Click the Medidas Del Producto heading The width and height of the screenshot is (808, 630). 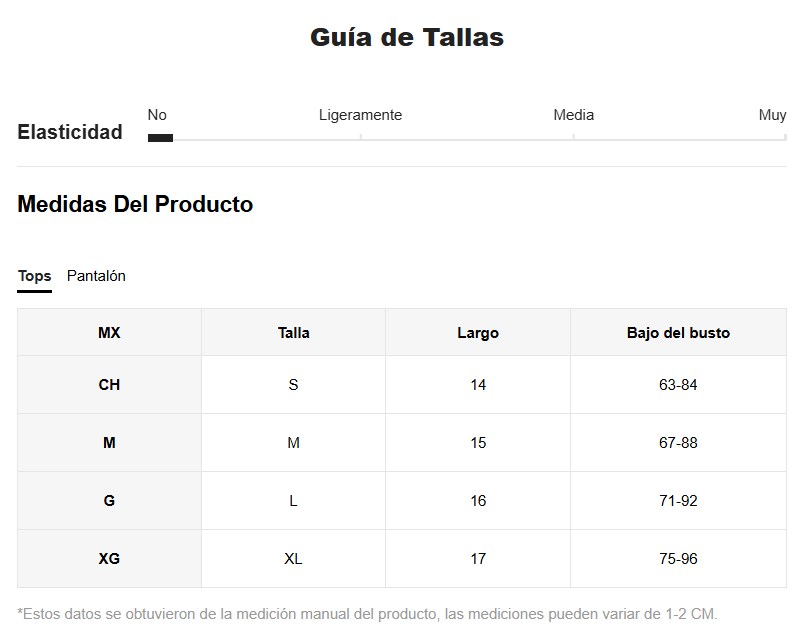pos(135,204)
